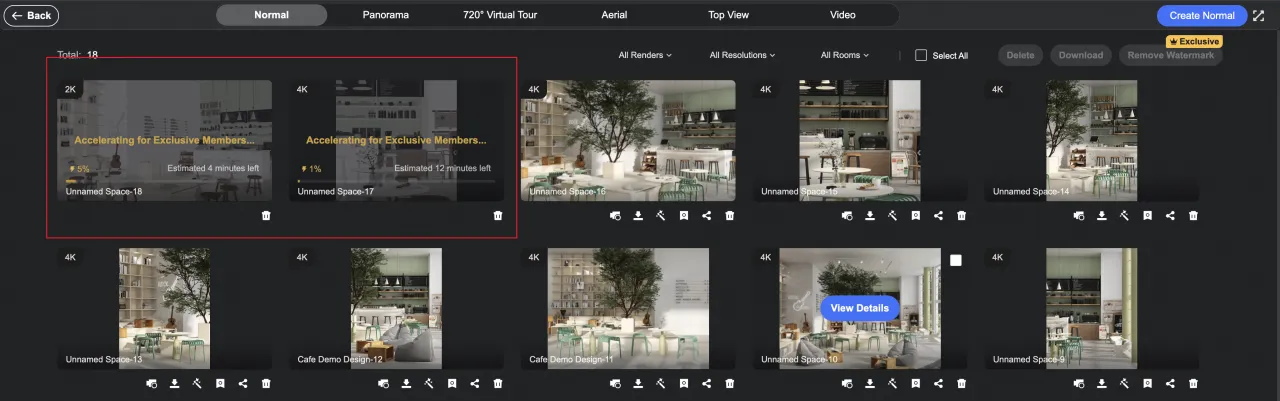Open the All Rooms filter dropdown
Image resolution: width=1280 pixels, height=401 pixels.
[845, 55]
